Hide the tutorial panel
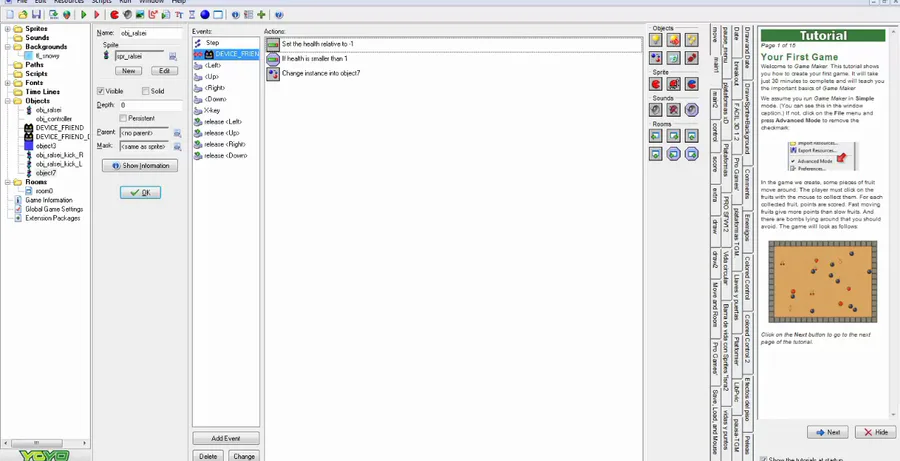The height and width of the screenshot is (461, 900). tap(875, 432)
